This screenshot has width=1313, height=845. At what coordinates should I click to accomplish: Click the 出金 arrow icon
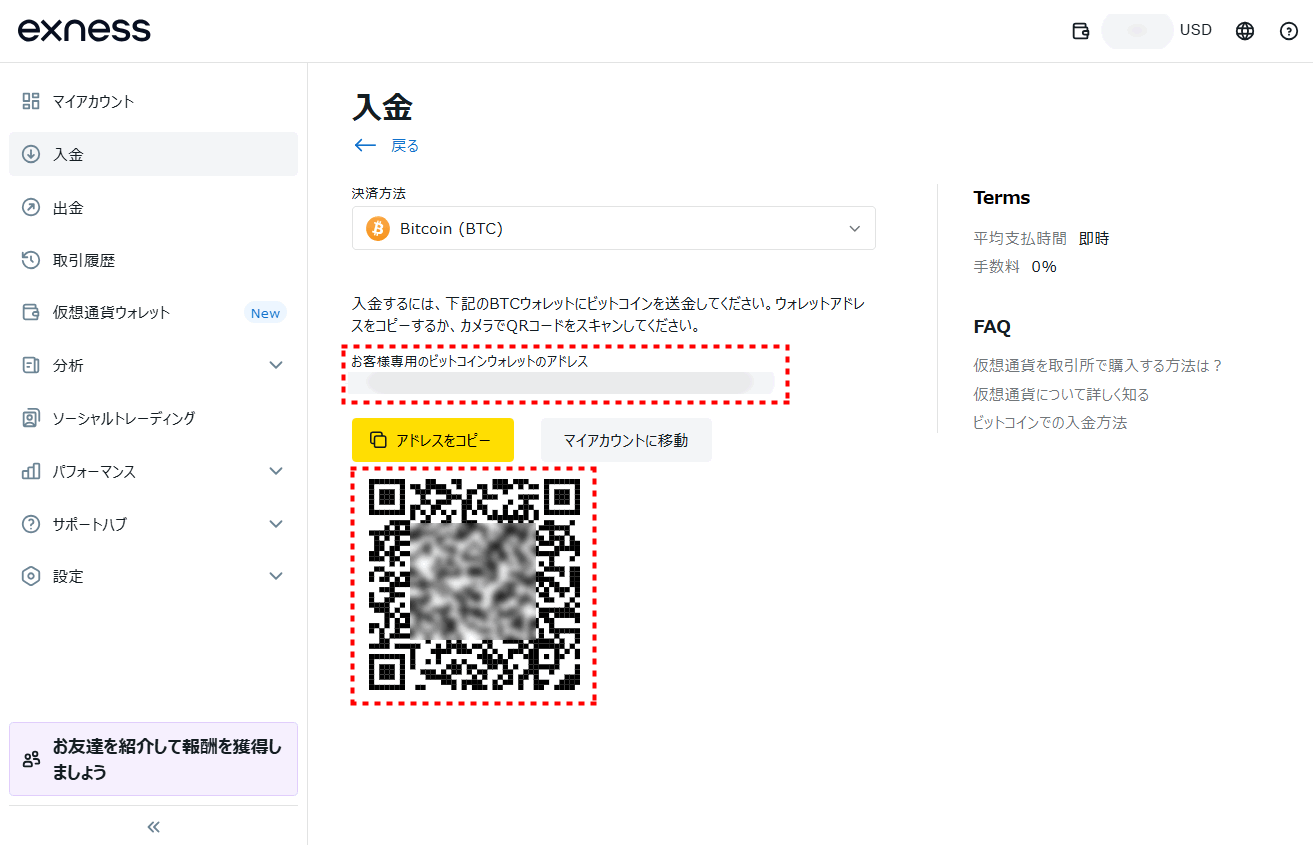tap(31, 207)
